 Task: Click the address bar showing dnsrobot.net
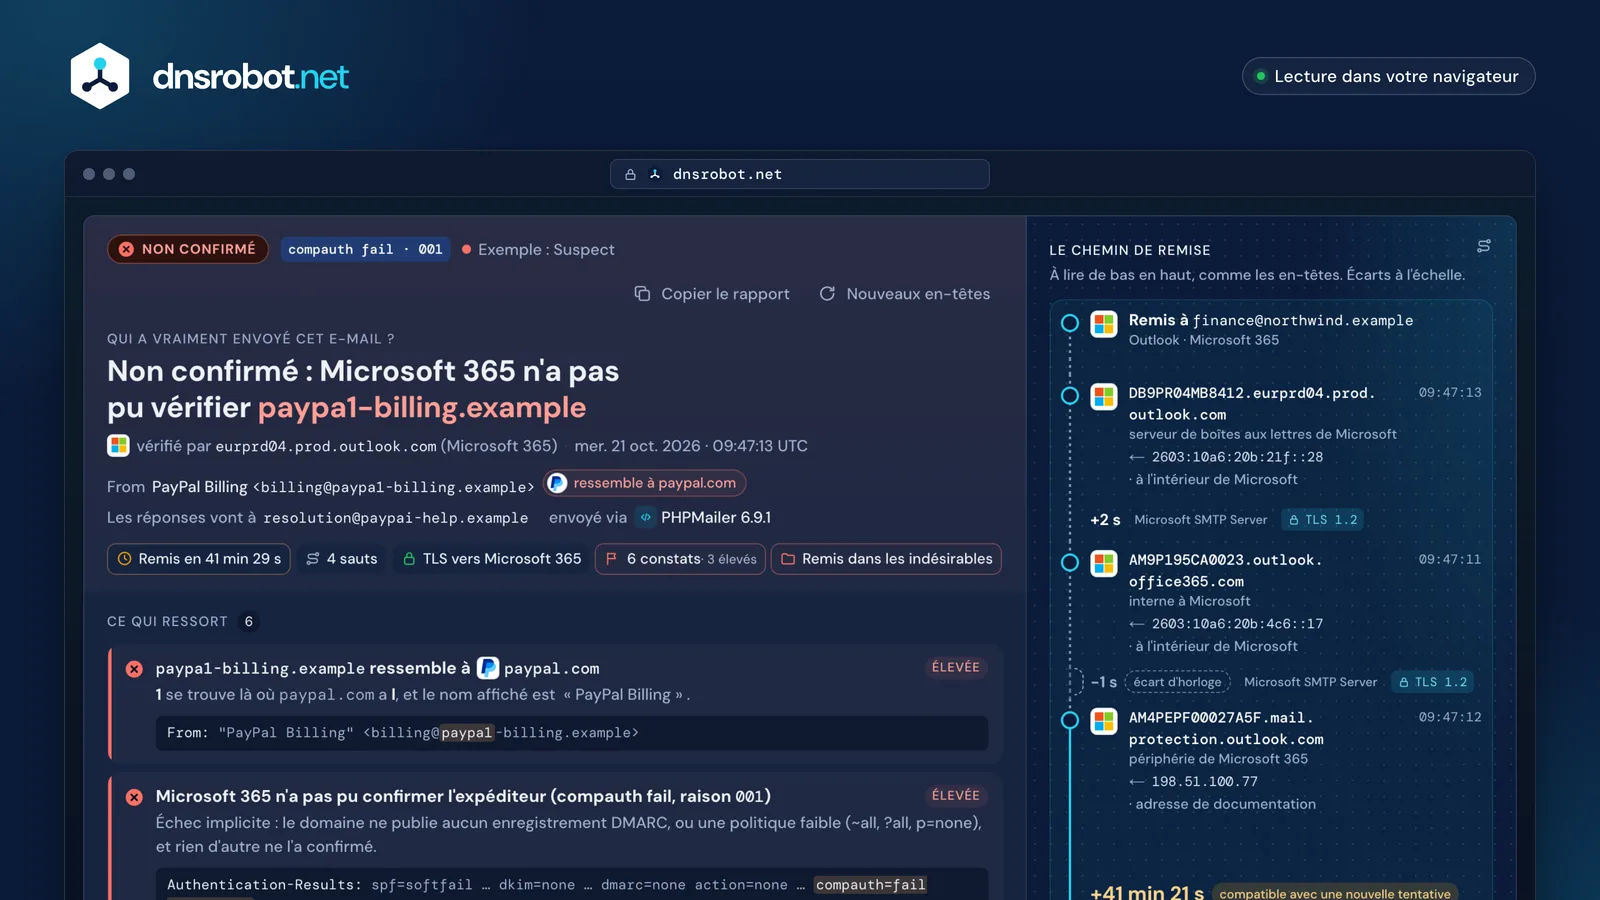pyautogui.click(x=800, y=174)
